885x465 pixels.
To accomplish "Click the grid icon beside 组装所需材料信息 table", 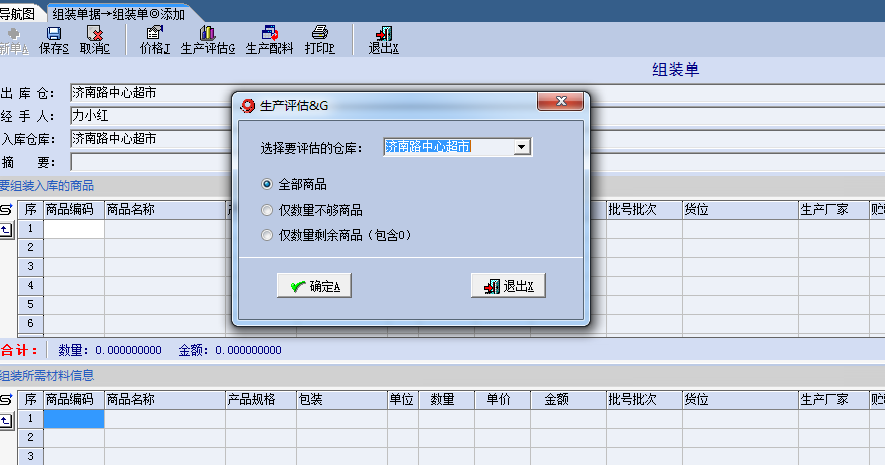I will pos(6,399).
